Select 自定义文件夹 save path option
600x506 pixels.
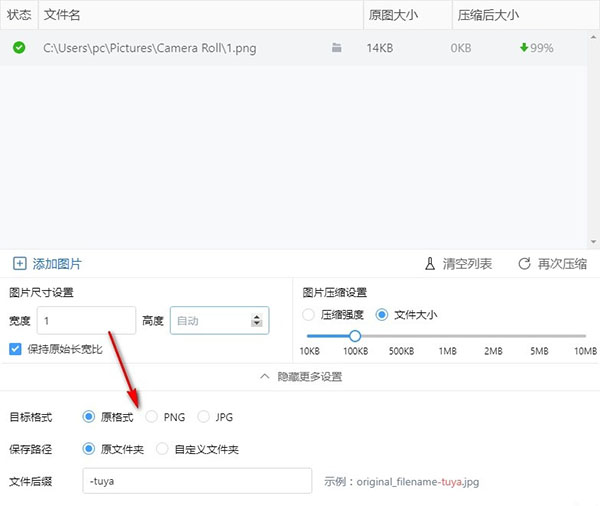[166, 449]
